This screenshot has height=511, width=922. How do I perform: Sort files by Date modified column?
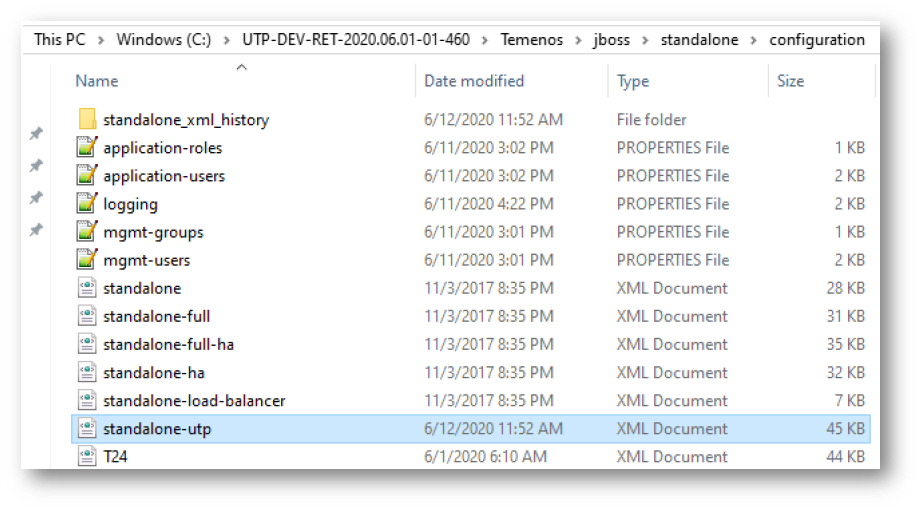[x=474, y=81]
